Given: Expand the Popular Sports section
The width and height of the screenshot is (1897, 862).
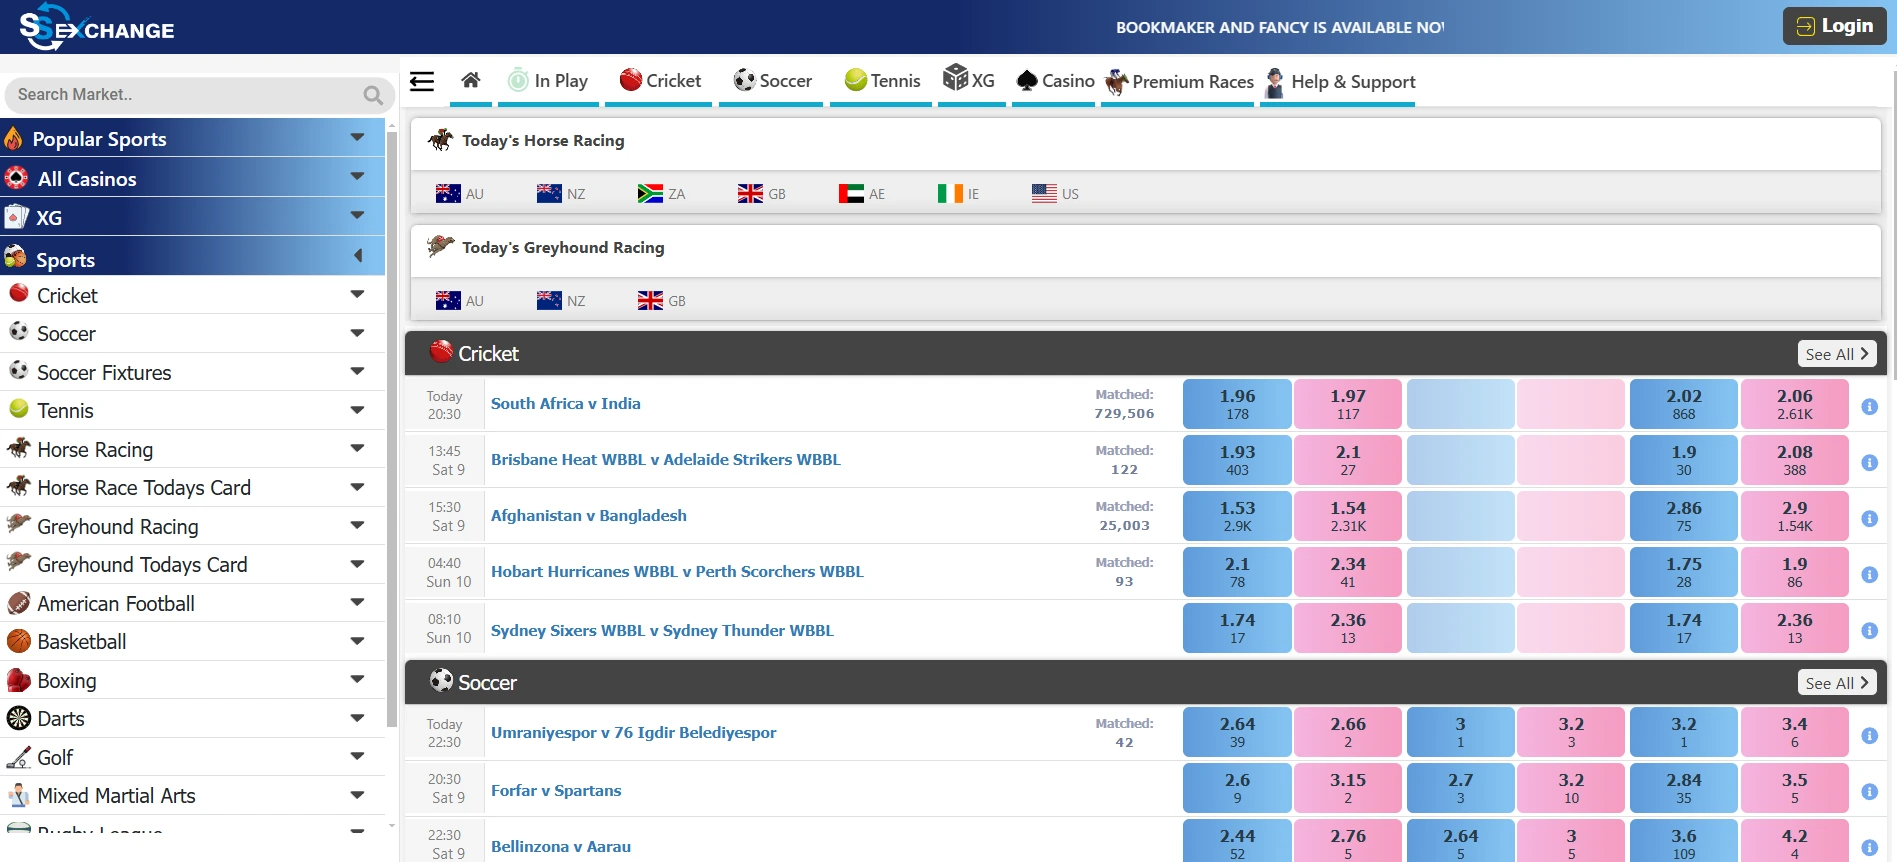Looking at the screenshot, I should (x=192, y=138).
